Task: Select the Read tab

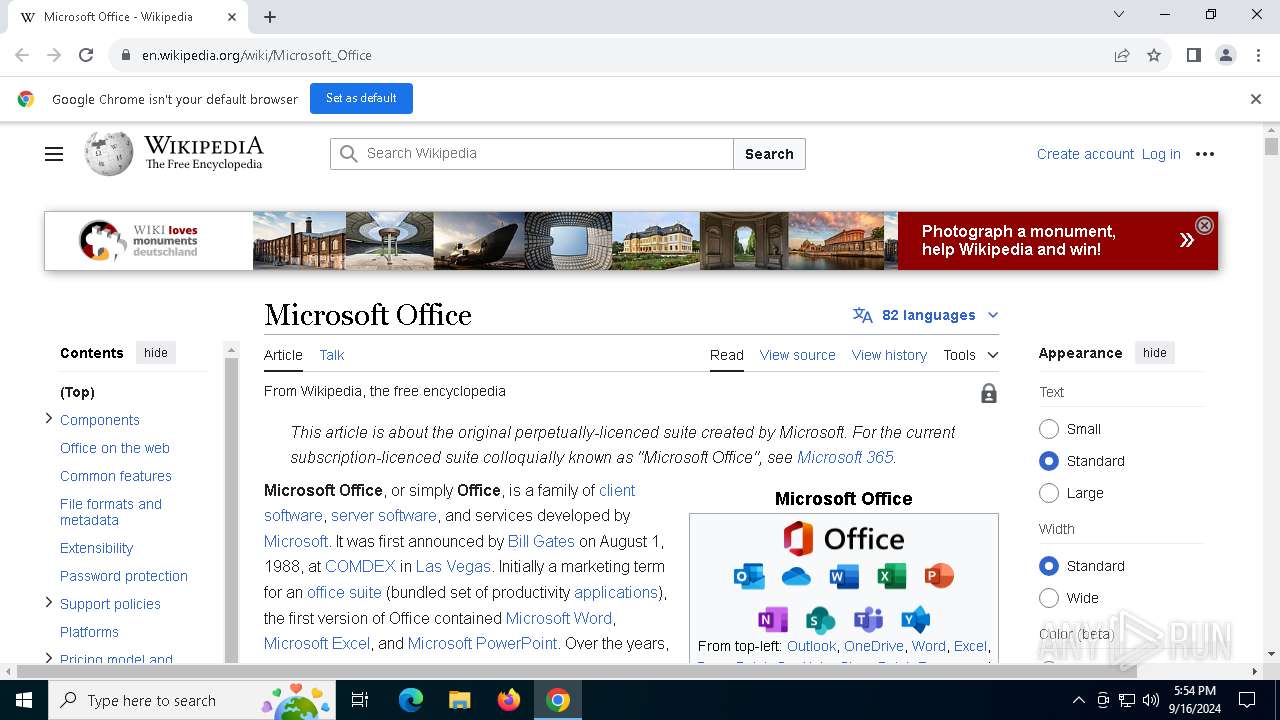Action: click(x=727, y=355)
